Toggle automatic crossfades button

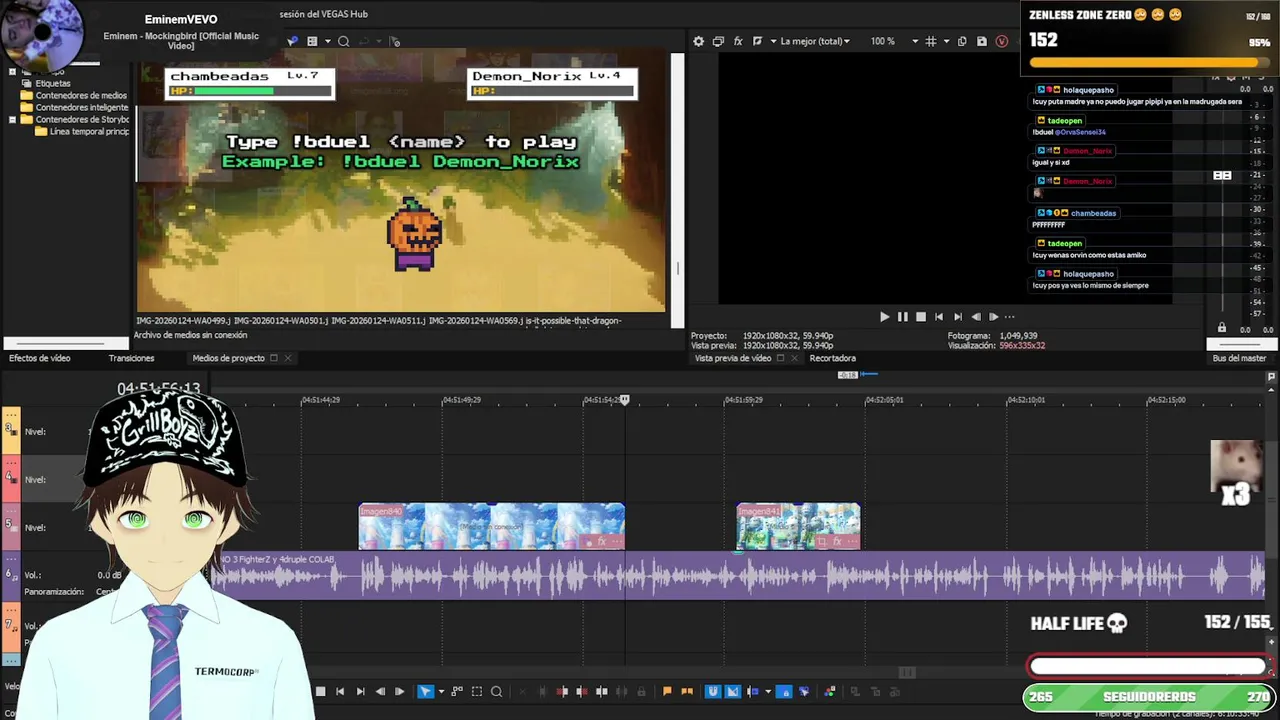coord(732,691)
